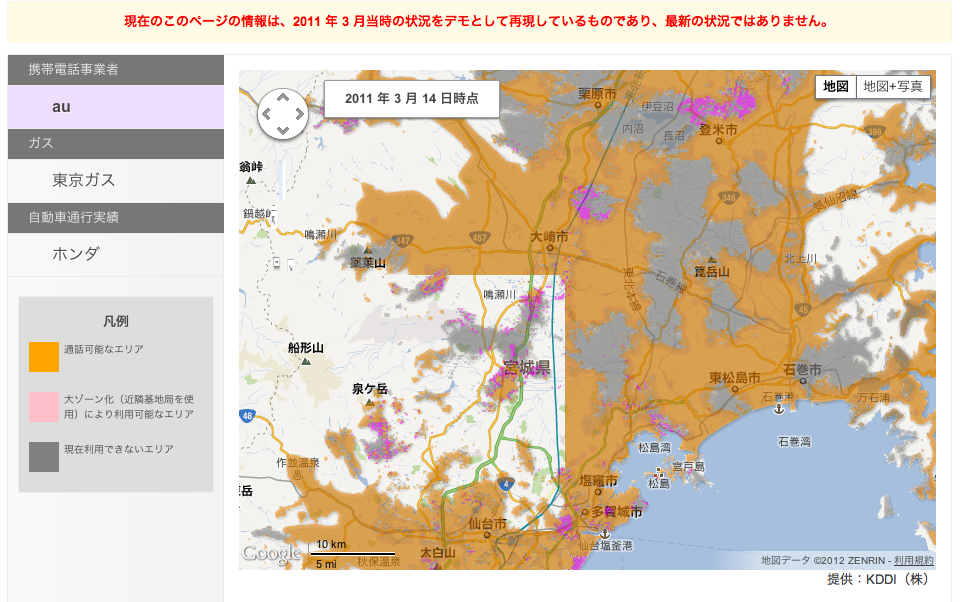Click the 石巻港 anchor icon

779,409
